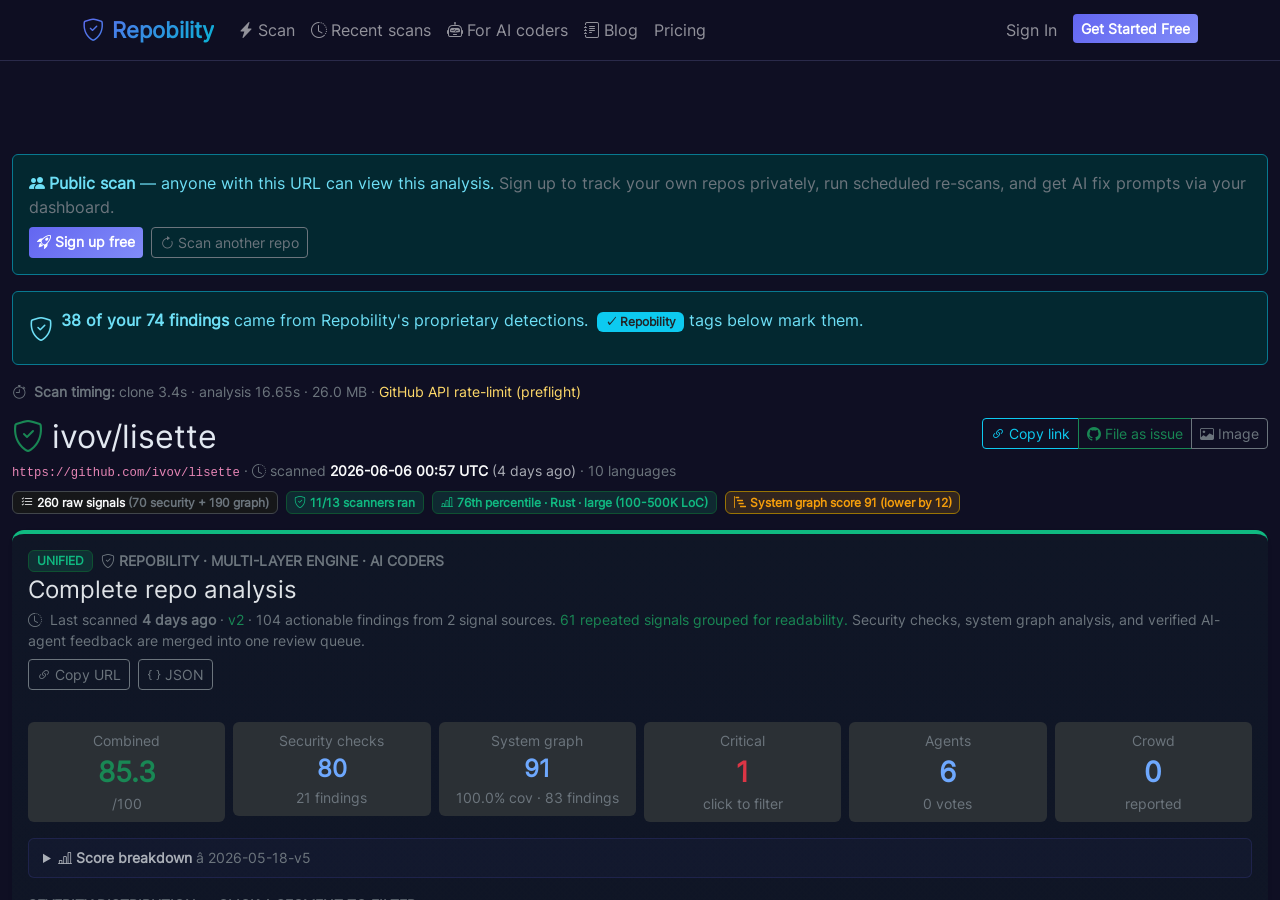Click the green shield beside ivov/lisette
Screen dimensions: 1280x900
(x=28, y=436)
